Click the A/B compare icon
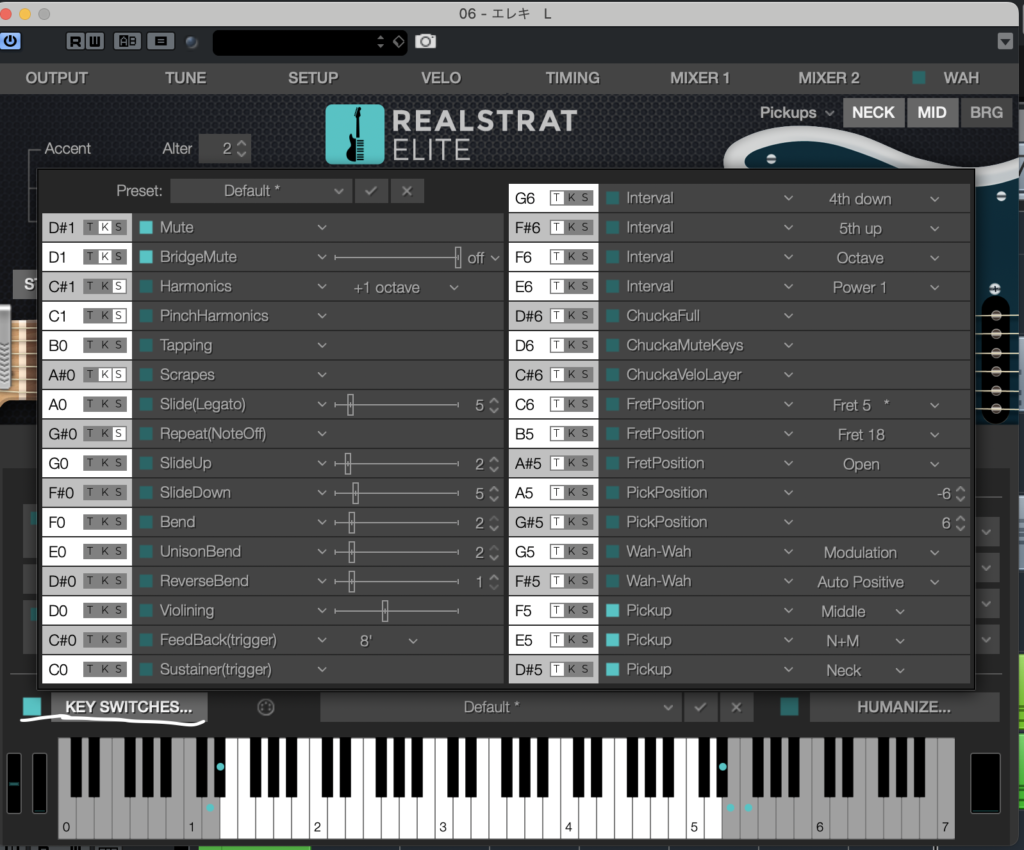 point(128,41)
